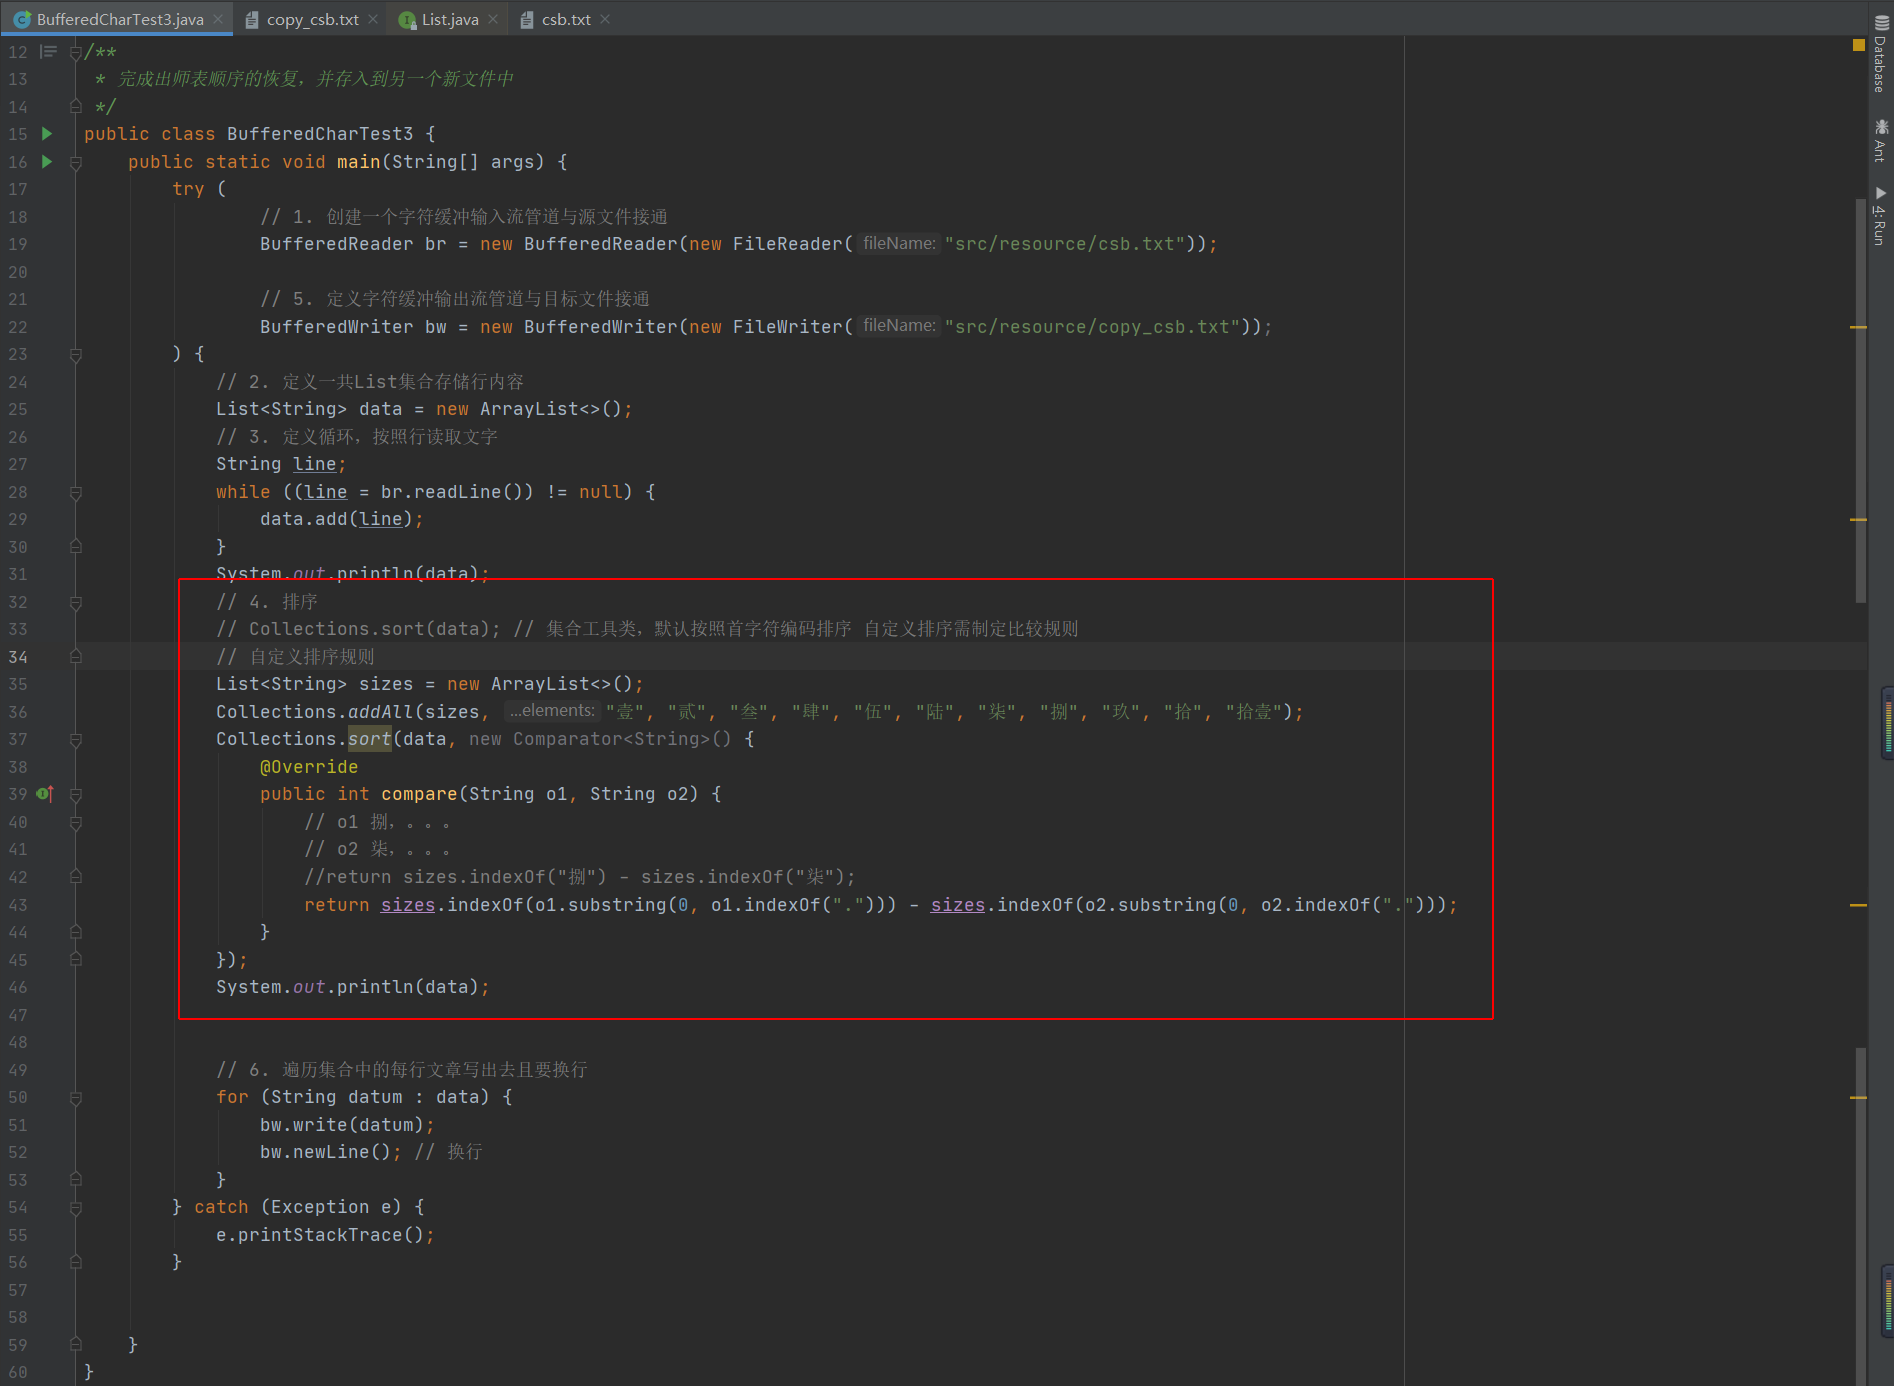This screenshot has width=1894, height=1386.
Task: Close the csb.txt tab
Action: coord(605,19)
